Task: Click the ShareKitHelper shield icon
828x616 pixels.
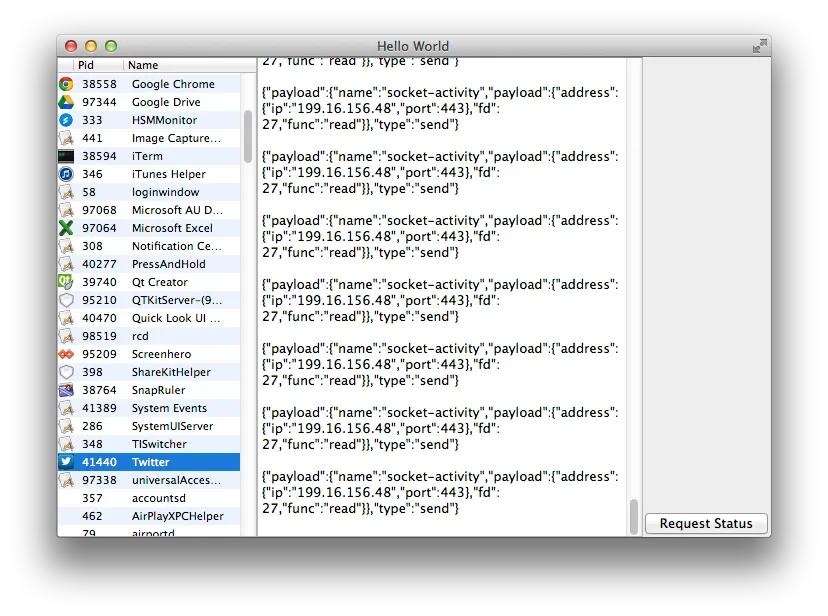Action: point(66,372)
